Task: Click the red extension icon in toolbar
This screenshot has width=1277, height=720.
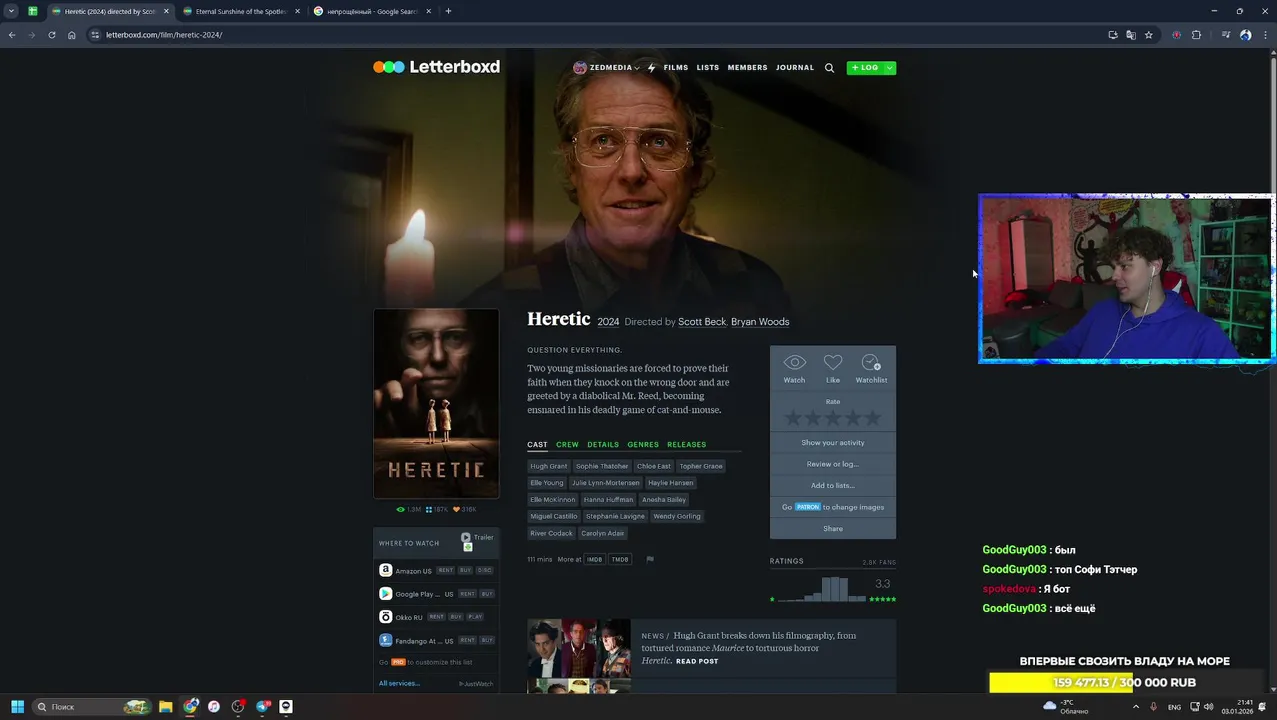Action: 1177,35
